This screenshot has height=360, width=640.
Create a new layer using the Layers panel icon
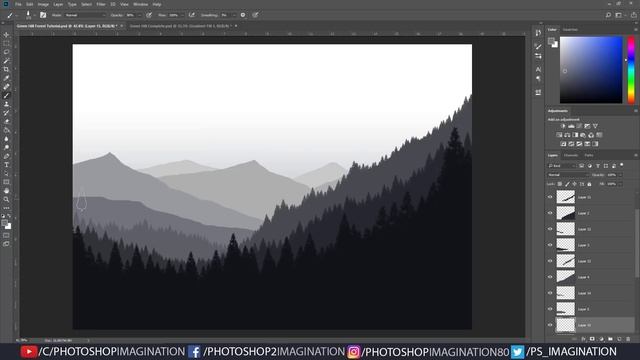(x=619, y=339)
